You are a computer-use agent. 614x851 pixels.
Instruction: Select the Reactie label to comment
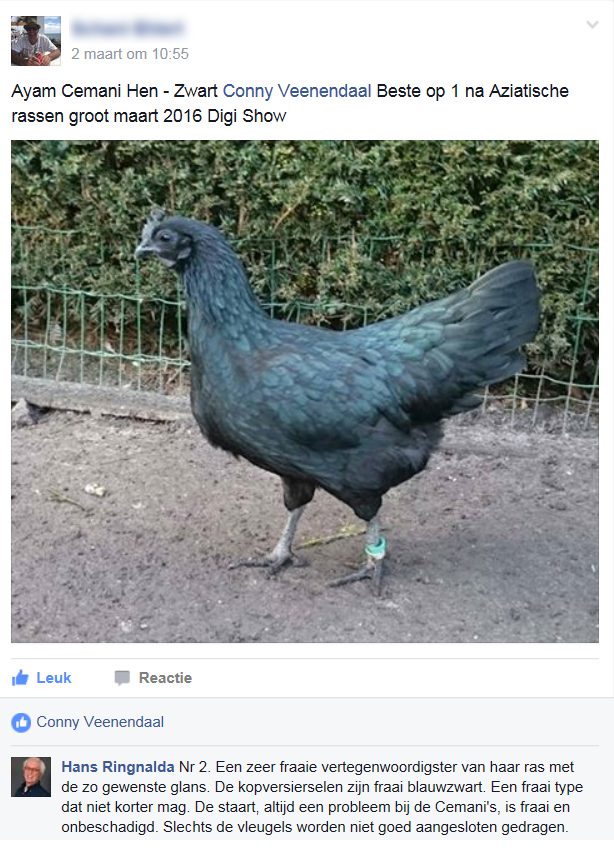tap(165, 678)
